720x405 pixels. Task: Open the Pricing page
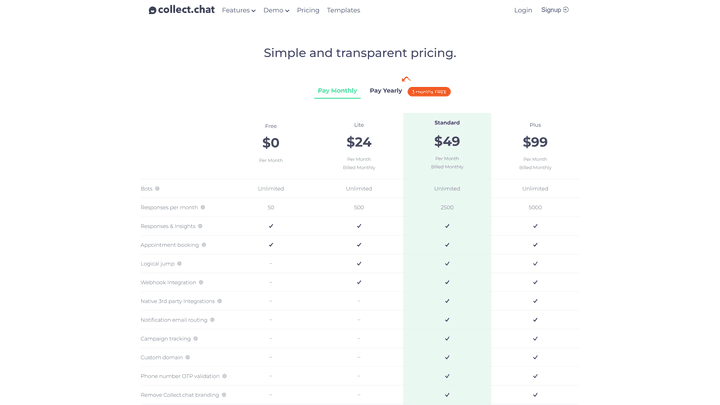tap(308, 10)
